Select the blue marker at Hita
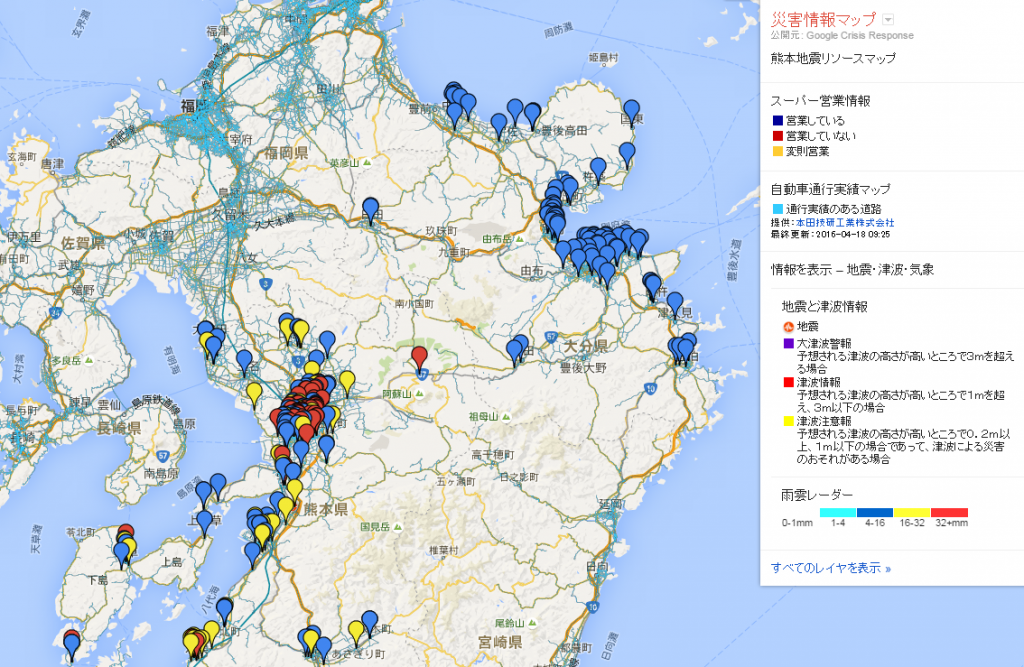This screenshot has height=667, width=1024. pos(371,209)
